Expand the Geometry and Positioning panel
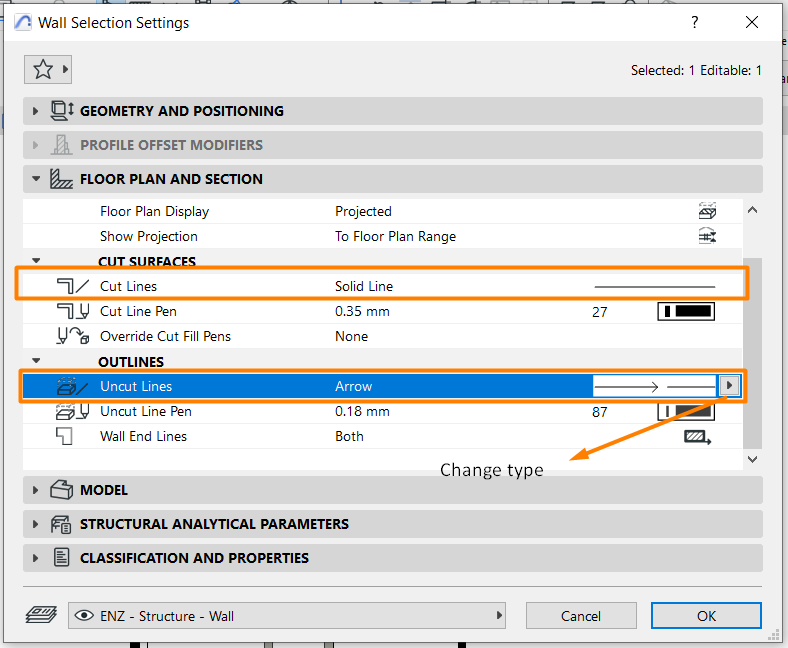 [x=35, y=111]
